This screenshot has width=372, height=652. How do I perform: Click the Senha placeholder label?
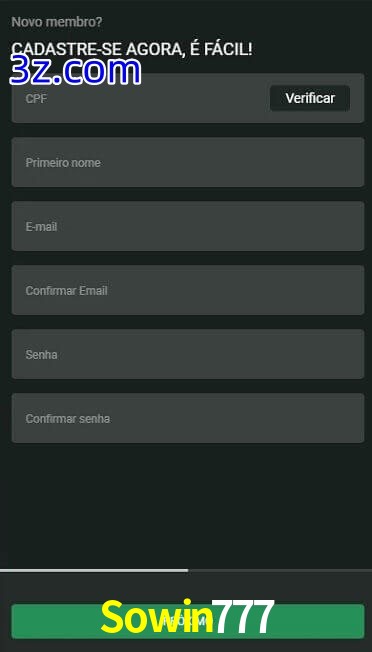pos(41,355)
